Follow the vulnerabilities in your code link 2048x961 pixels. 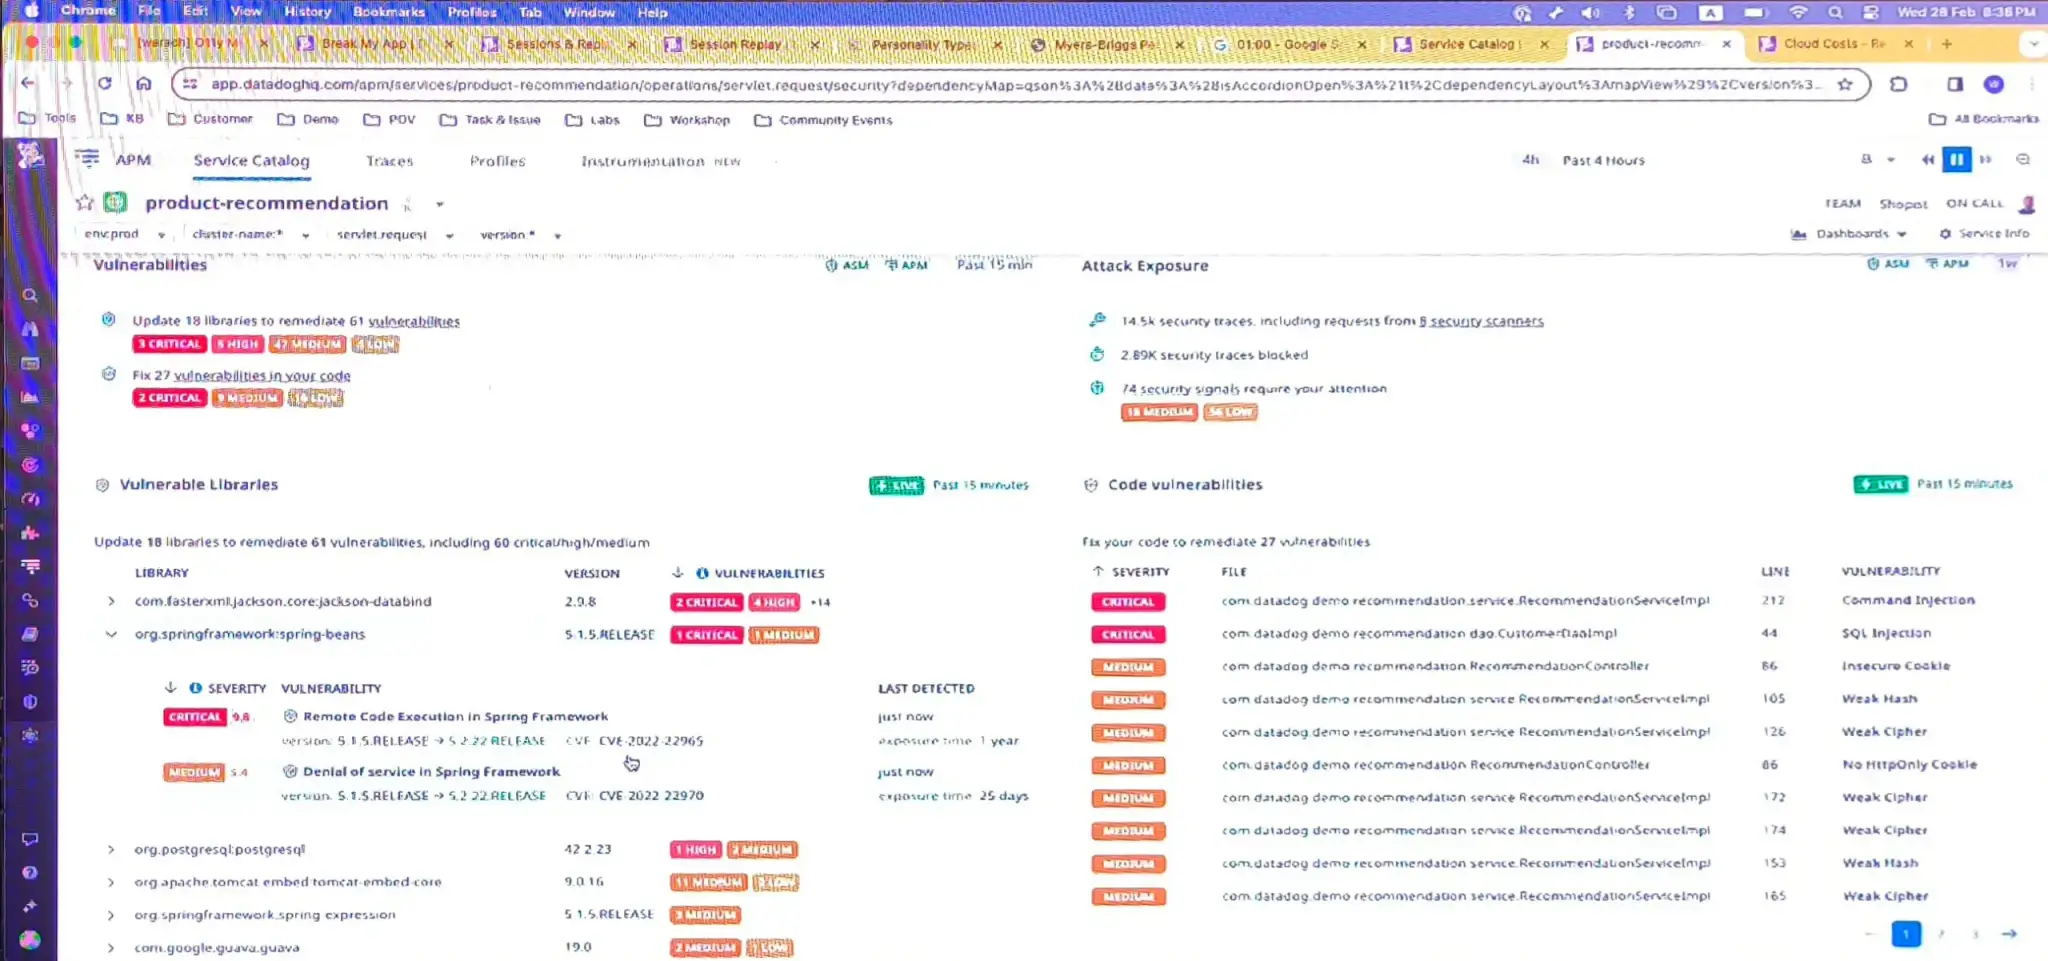click(262, 376)
